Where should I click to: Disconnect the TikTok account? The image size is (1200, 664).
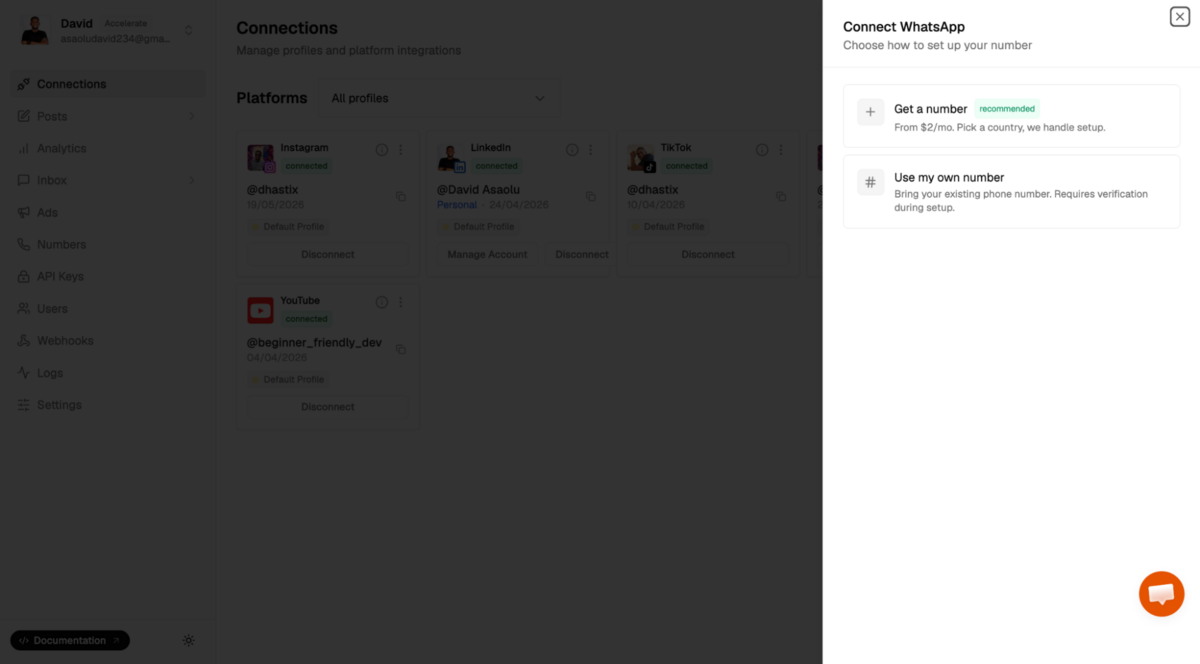pos(708,254)
